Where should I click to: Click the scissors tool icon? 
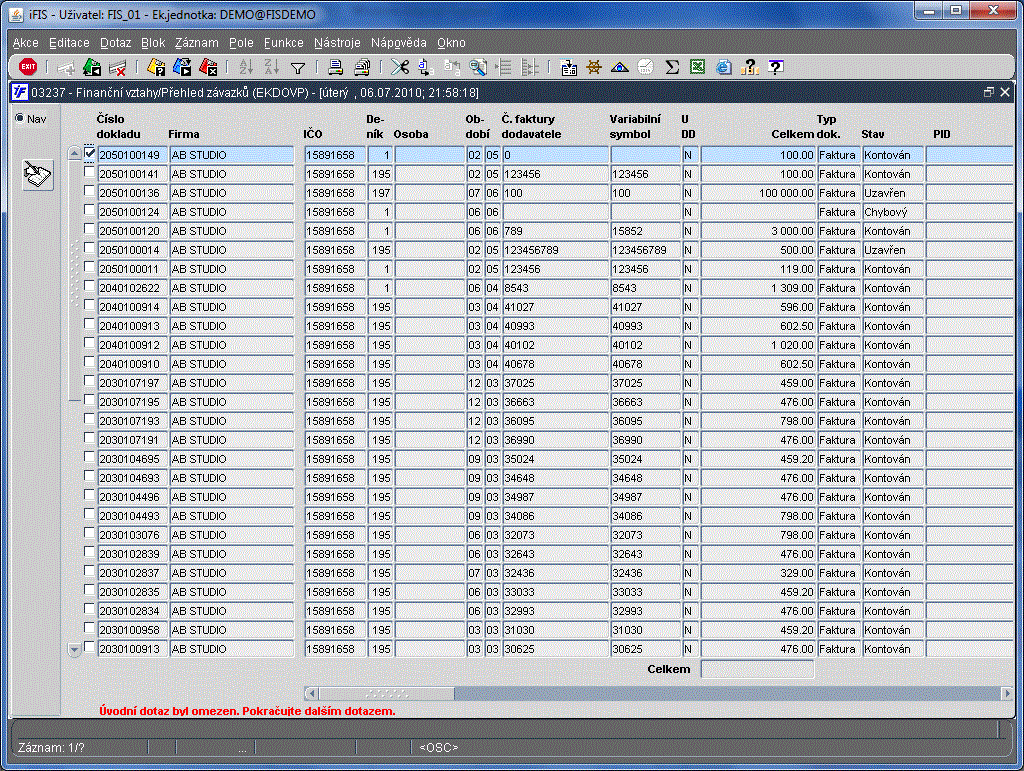pos(399,68)
